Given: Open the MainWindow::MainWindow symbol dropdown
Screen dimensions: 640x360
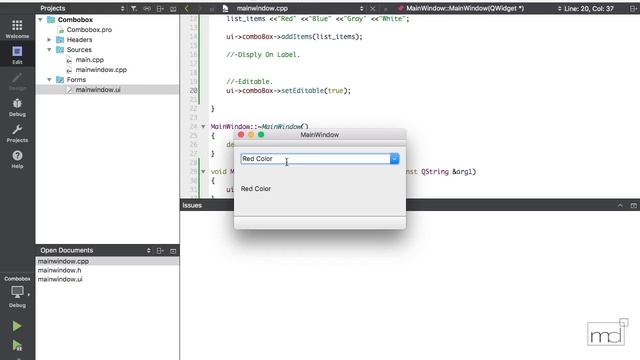Looking at the screenshot, I should click(559, 8).
